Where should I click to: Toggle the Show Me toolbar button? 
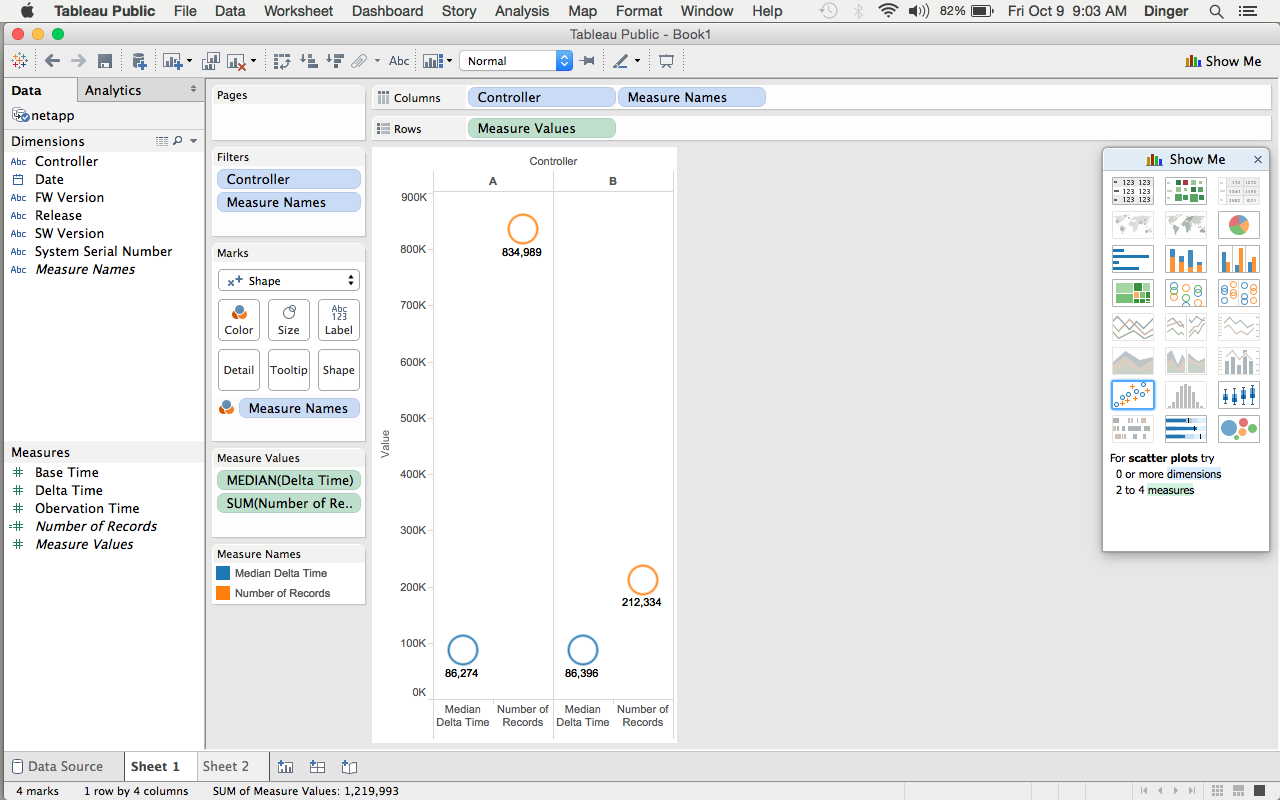tap(1223, 61)
